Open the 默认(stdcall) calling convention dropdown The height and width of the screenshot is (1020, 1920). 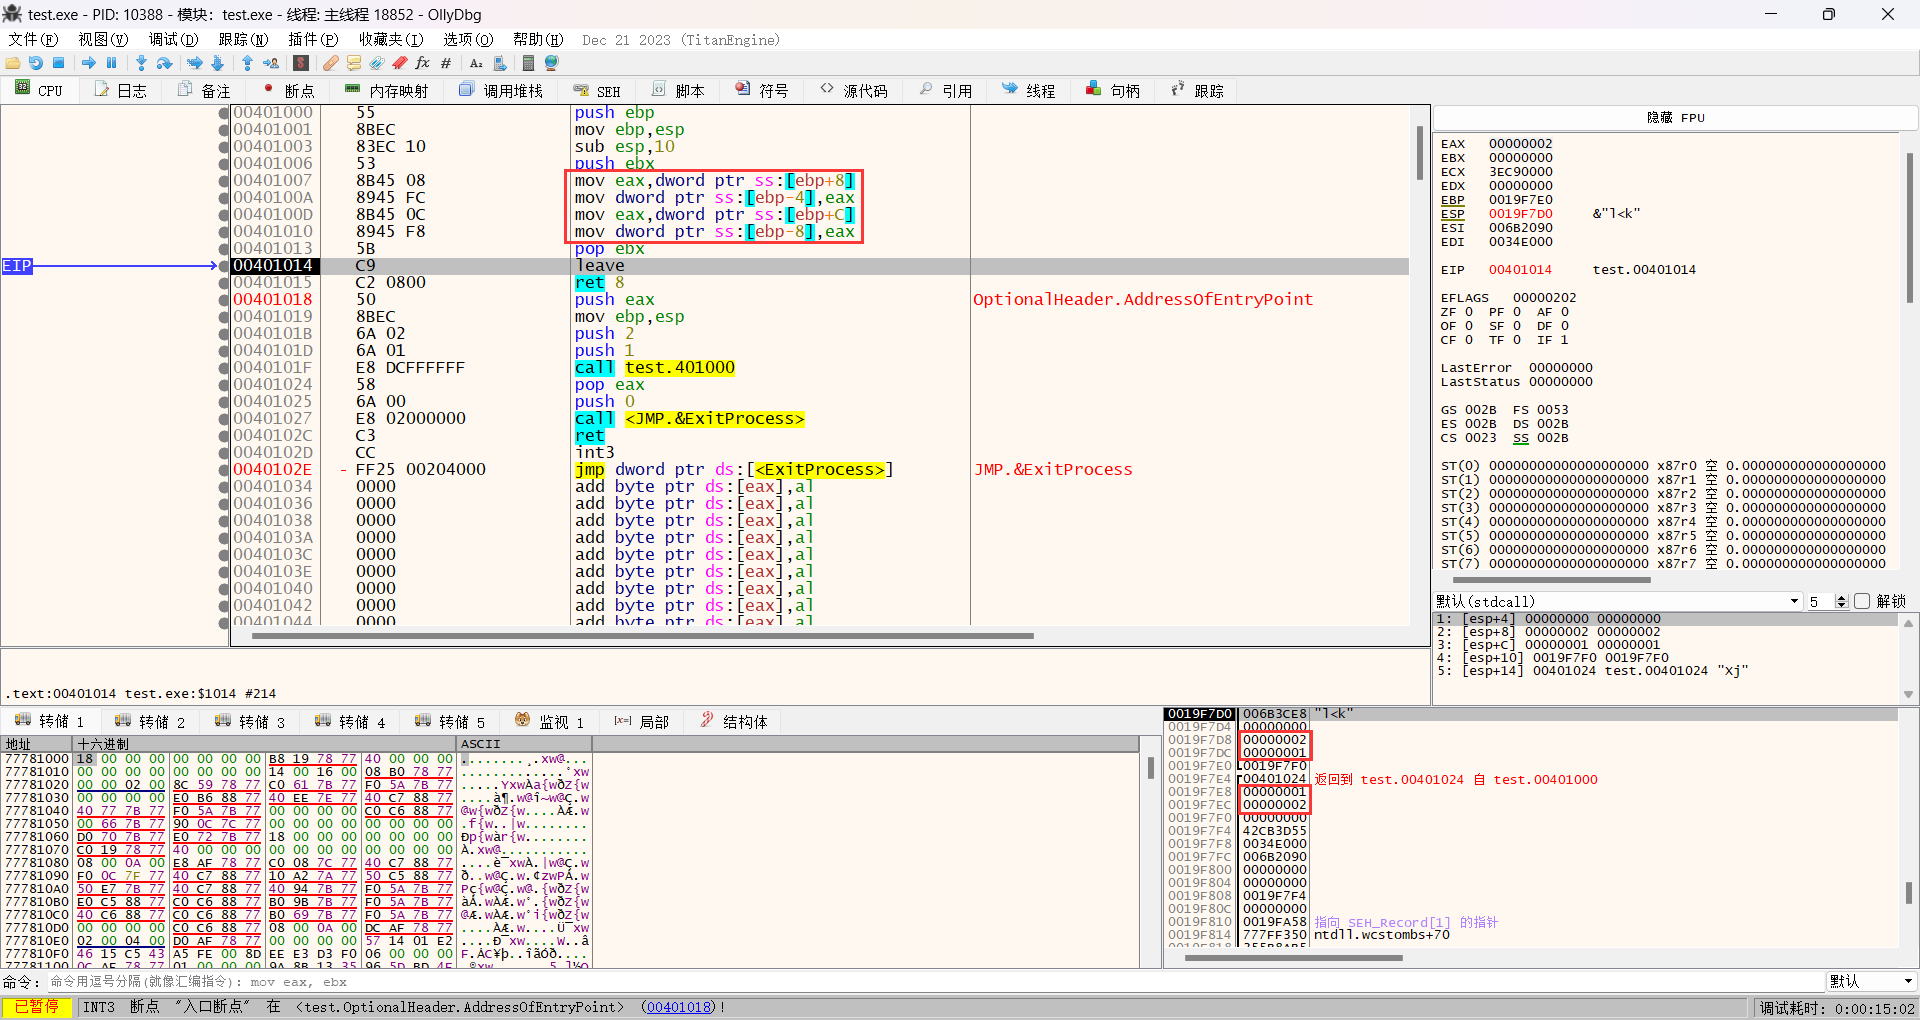[1618, 601]
